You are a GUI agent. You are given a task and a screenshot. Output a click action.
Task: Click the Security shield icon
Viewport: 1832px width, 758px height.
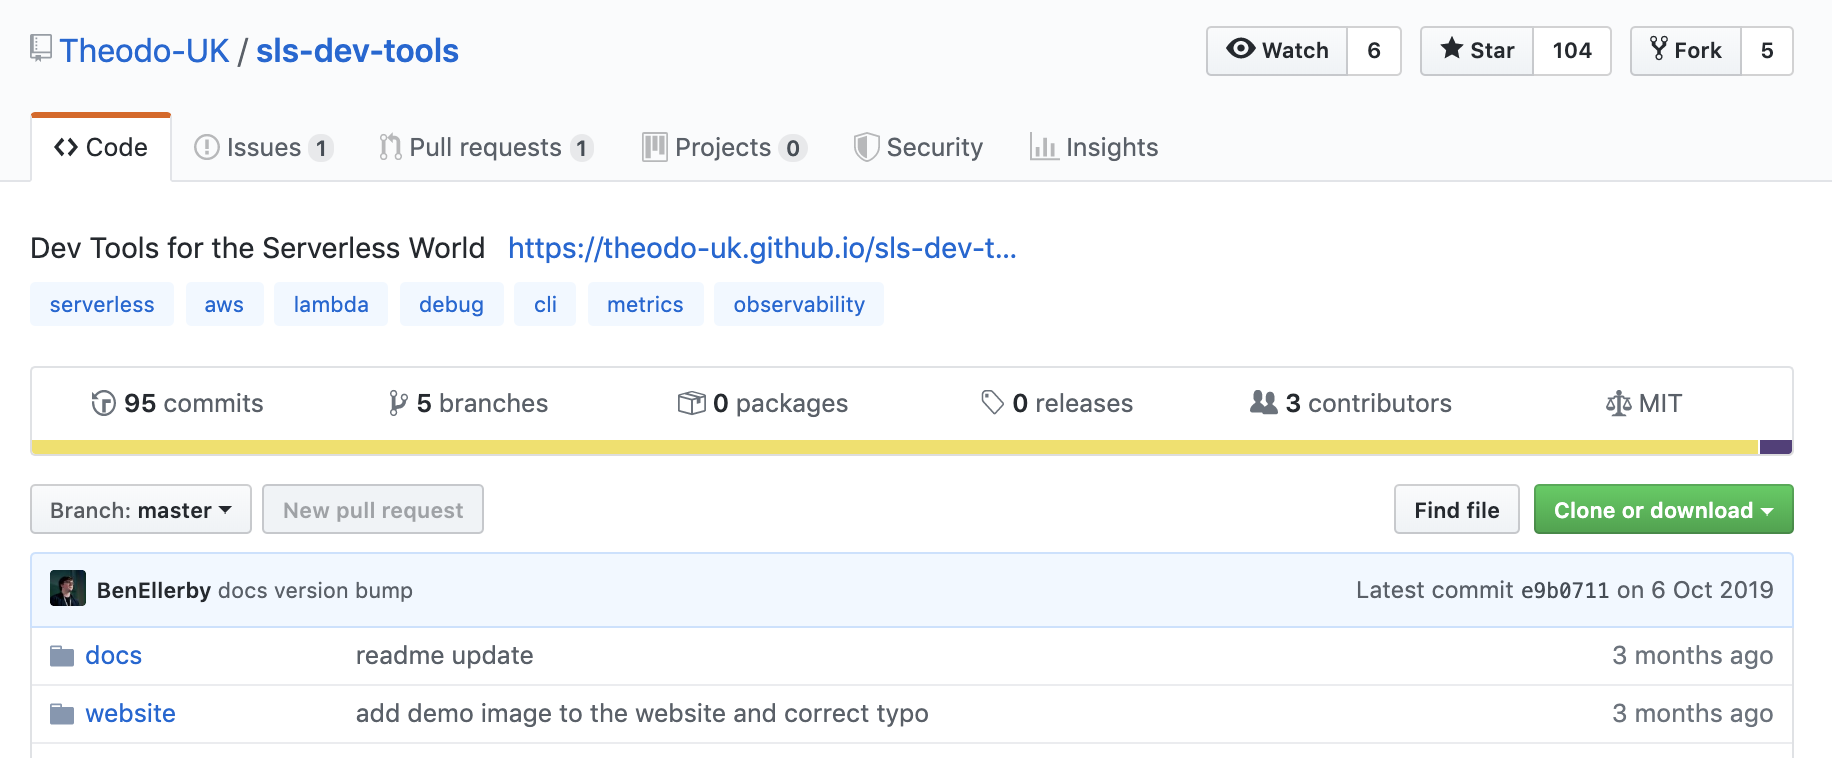[866, 148]
